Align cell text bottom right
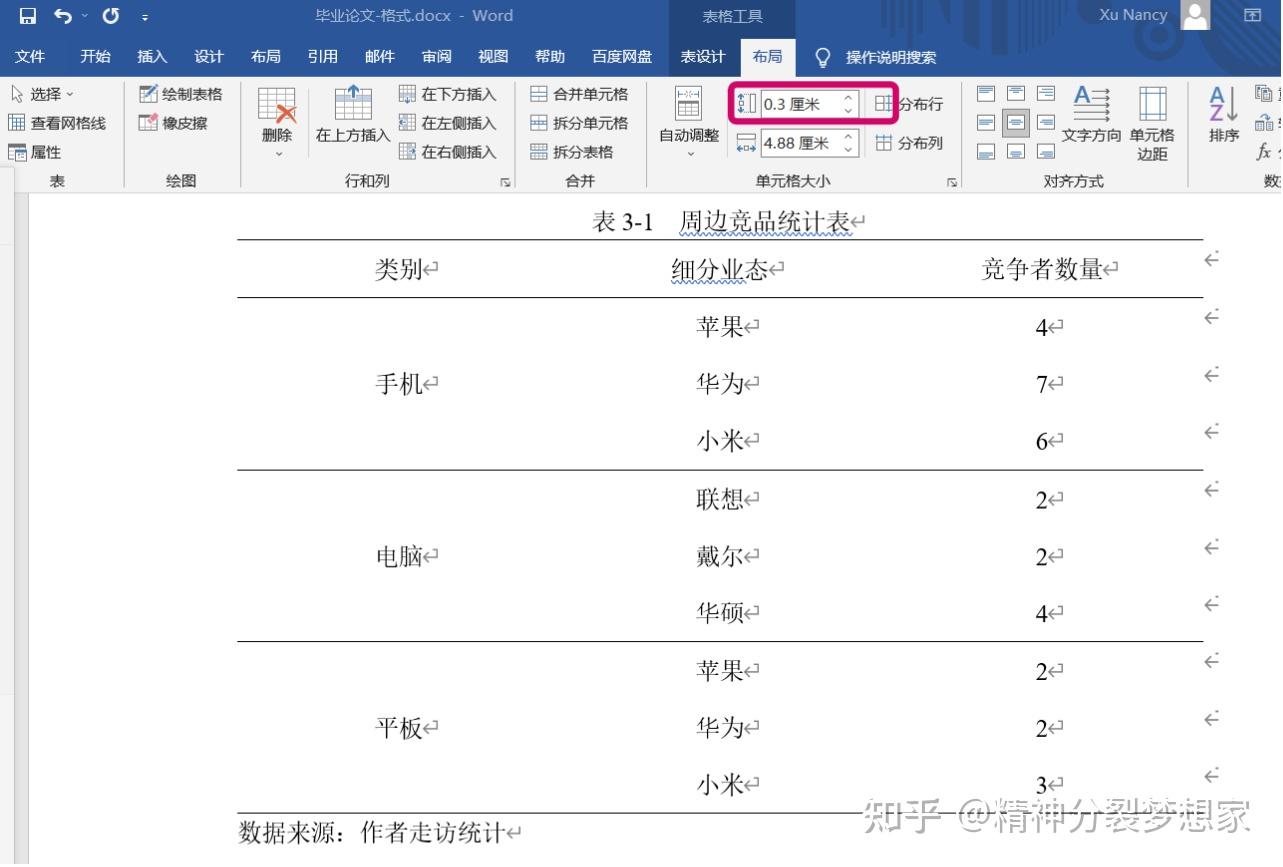 tap(1046, 152)
